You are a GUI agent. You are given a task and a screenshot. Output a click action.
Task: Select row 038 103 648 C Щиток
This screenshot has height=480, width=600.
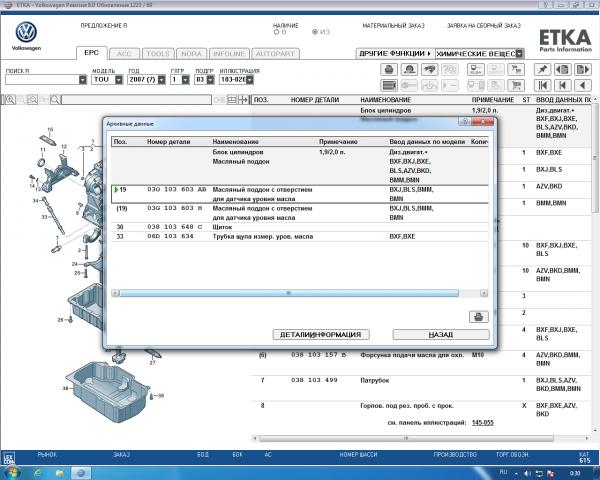300,227
